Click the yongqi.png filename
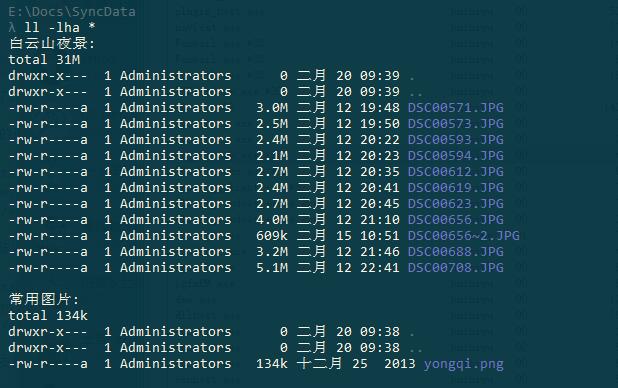This screenshot has height=388, width=618. tap(464, 364)
